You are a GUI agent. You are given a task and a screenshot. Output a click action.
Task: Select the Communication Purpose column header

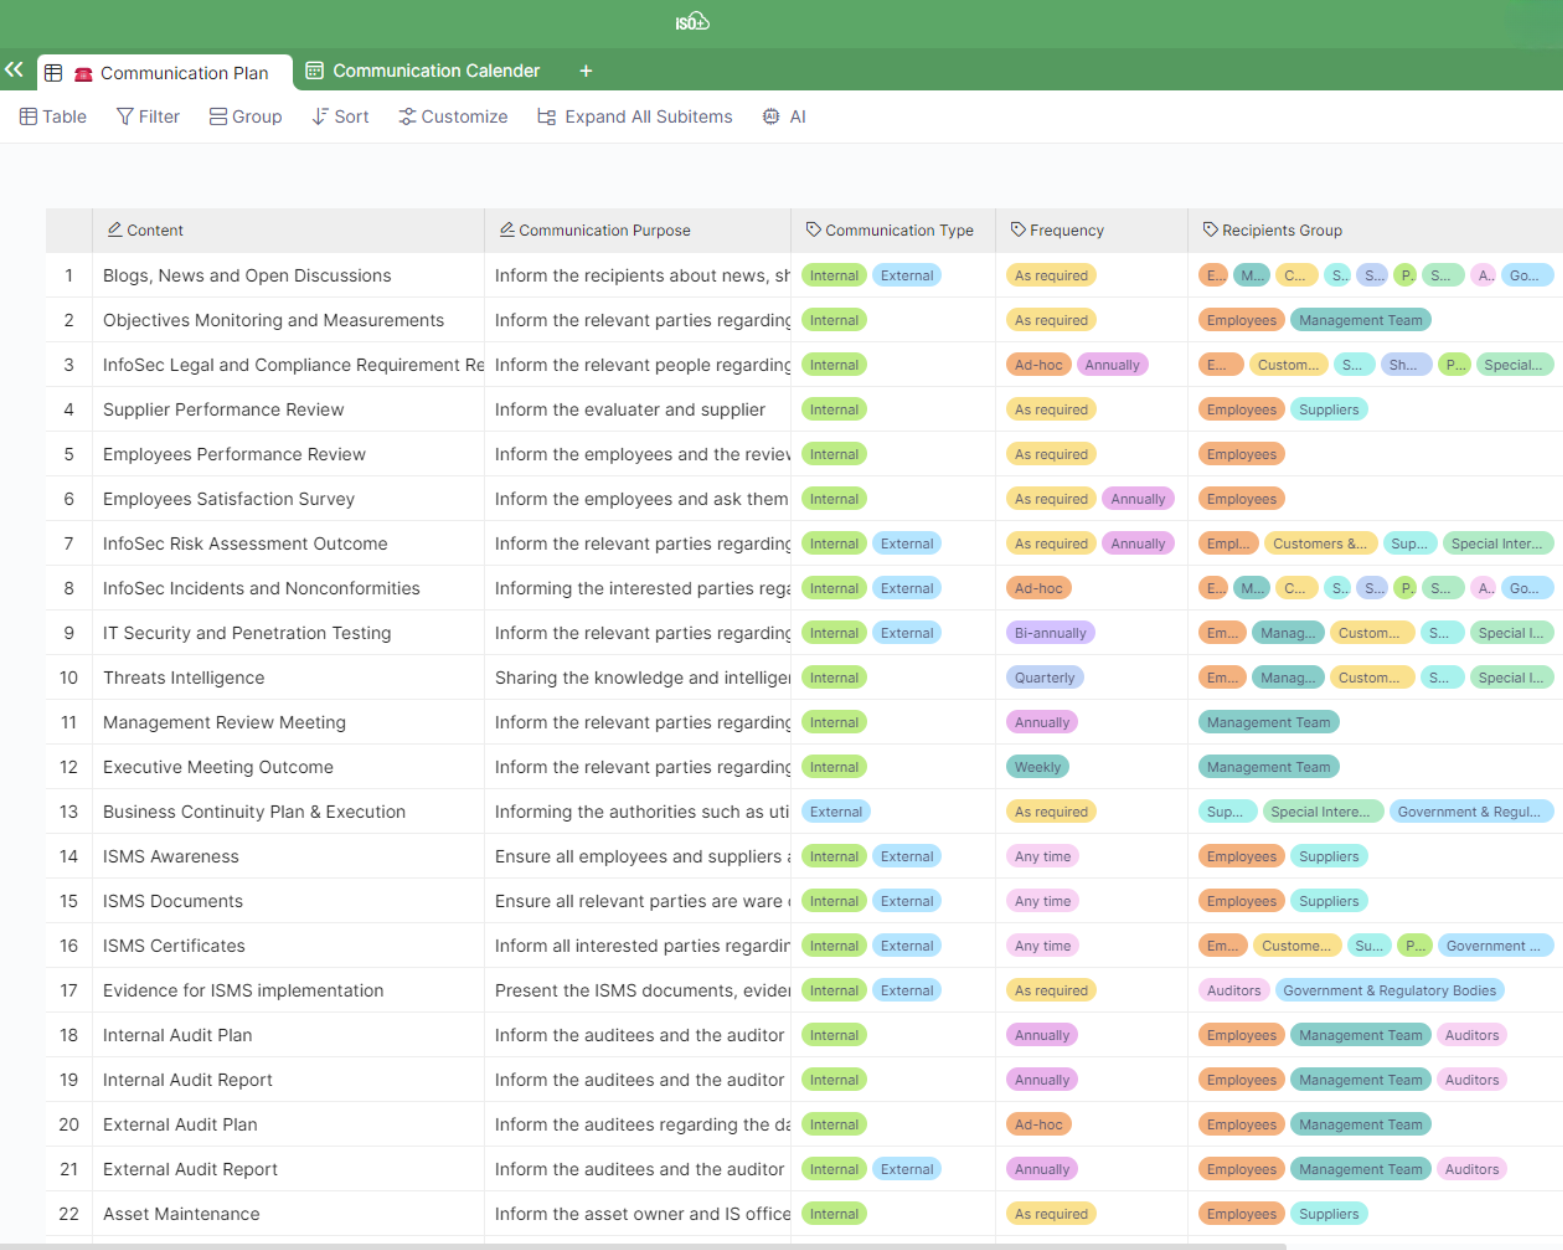click(604, 230)
